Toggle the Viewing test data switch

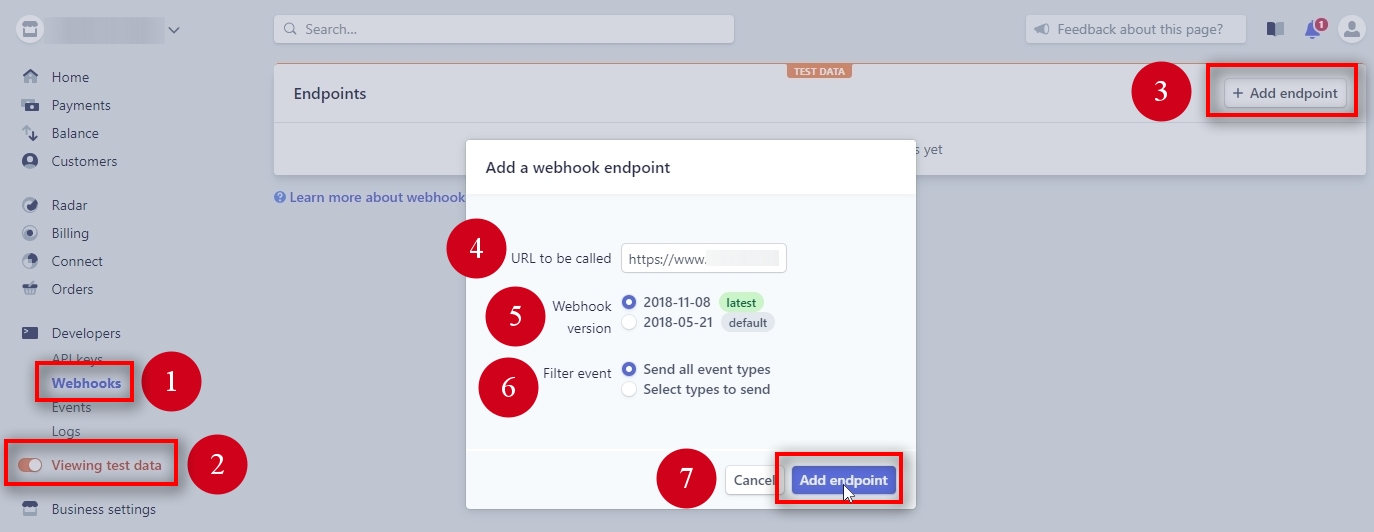click(30, 465)
